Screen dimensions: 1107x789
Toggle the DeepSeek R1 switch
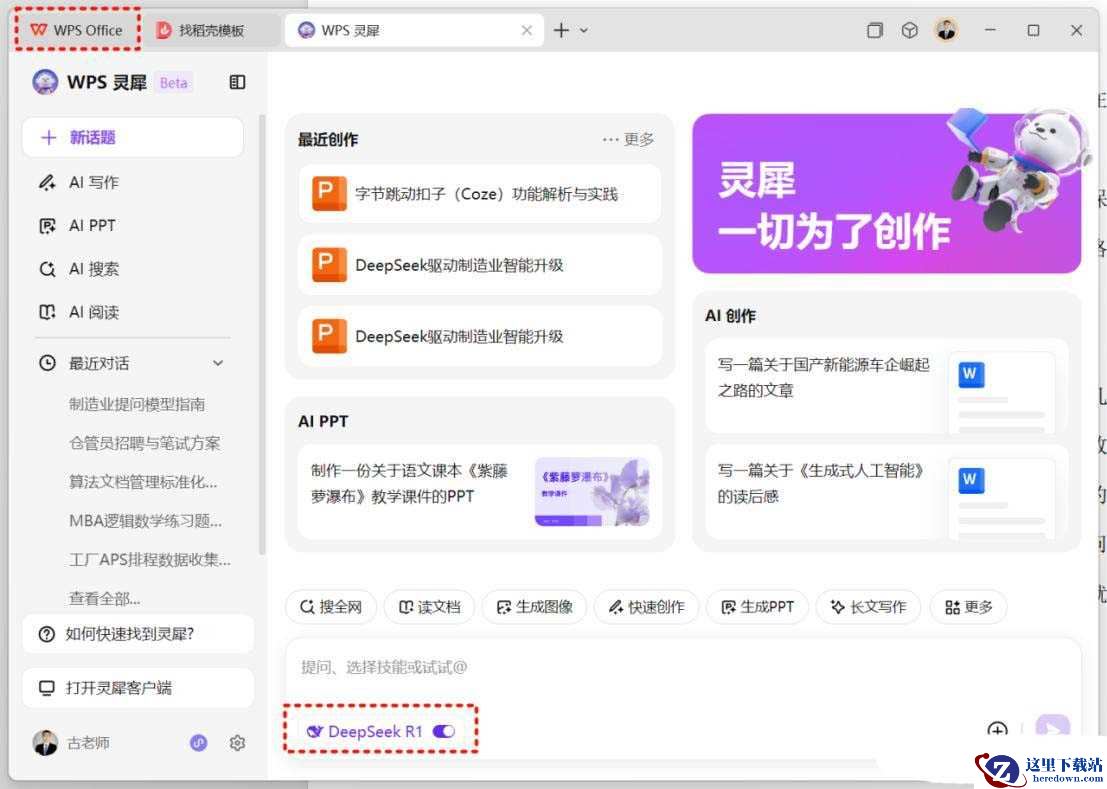pyautogui.click(x=443, y=731)
